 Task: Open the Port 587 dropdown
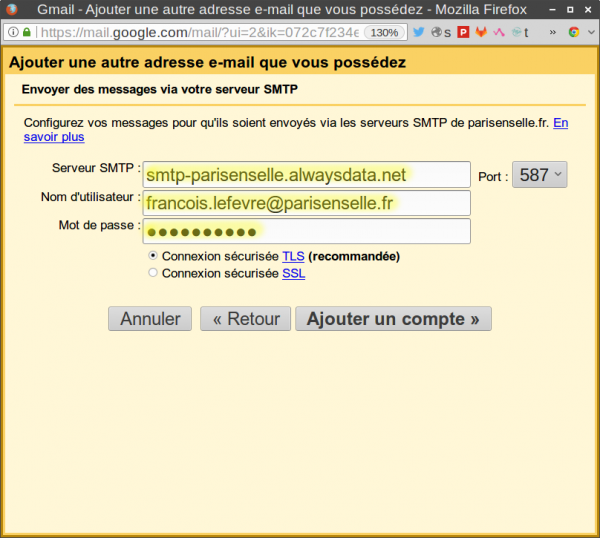539,175
